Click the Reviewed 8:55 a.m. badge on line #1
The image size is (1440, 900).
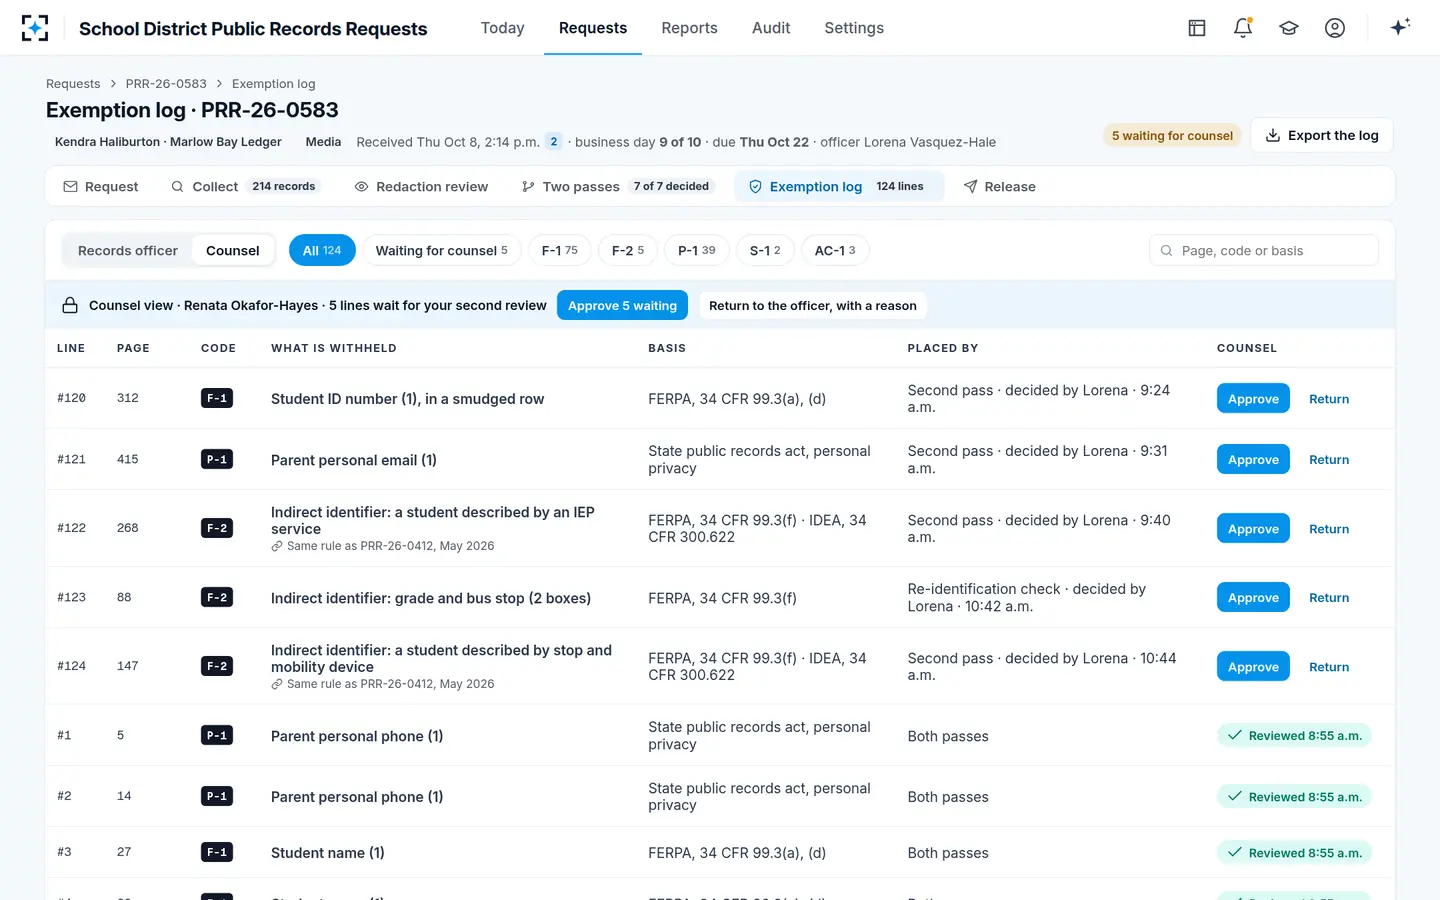1294,736
